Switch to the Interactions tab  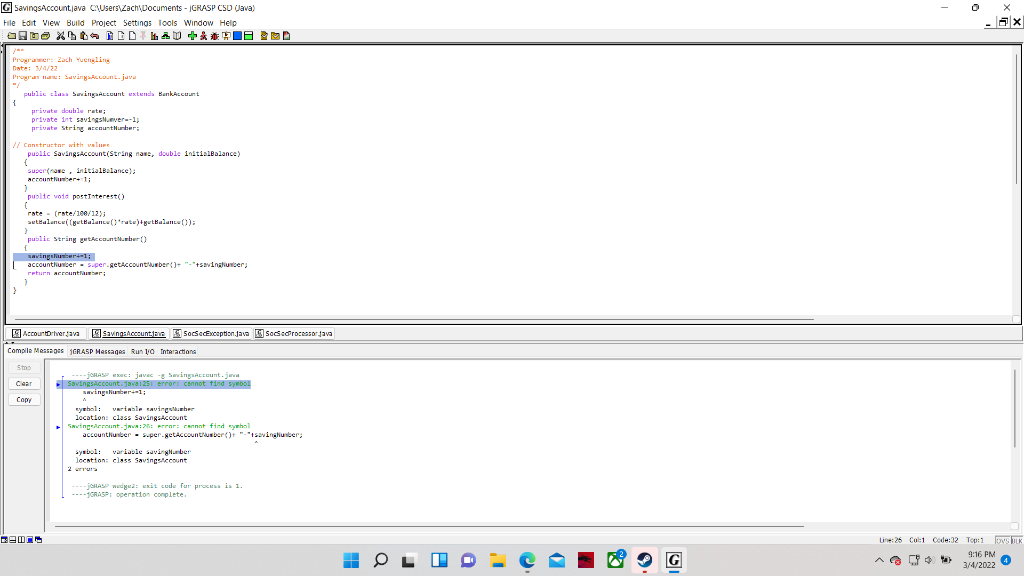coord(178,351)
